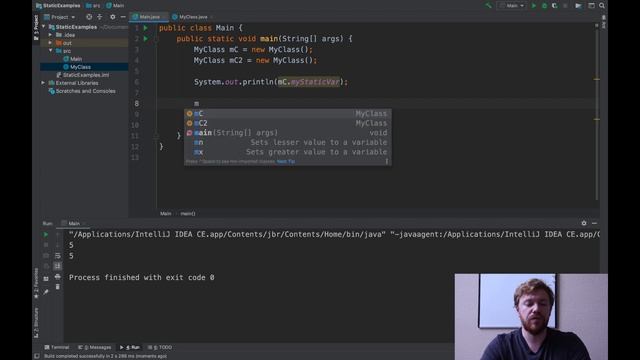Choose the mn template suggestion
Image resolution: width=640 pixels, height=360 pixels.
coord(287,142)
